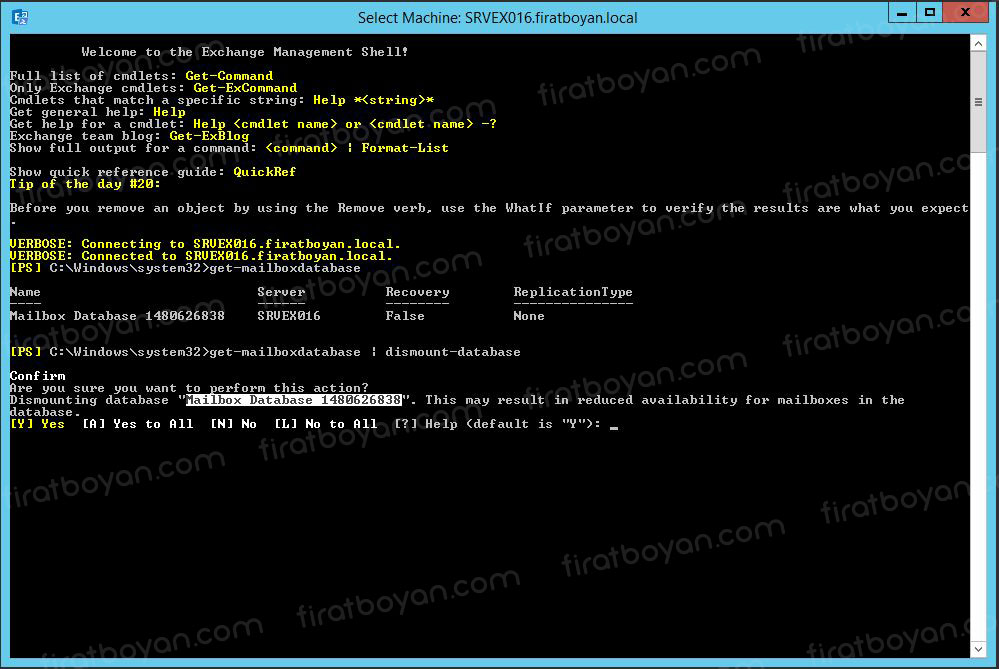The width and height of the screenshot is (999, 669).
Task: Click the 'Get-Command' cmdlet text
Action: pyautogui.click(x=229, y=76)
